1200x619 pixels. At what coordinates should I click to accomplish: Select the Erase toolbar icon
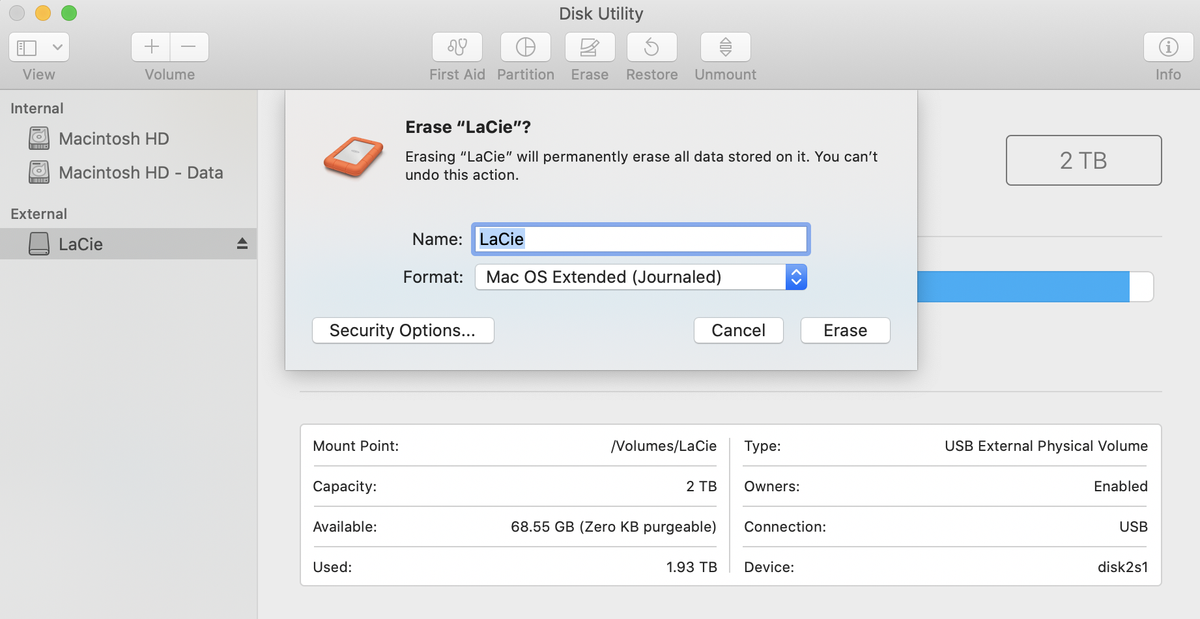[590, 47]
